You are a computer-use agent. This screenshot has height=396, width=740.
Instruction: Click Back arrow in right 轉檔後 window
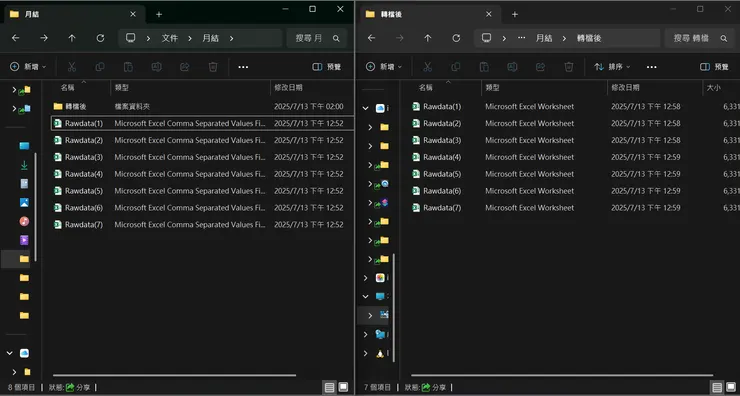[371, 38]
